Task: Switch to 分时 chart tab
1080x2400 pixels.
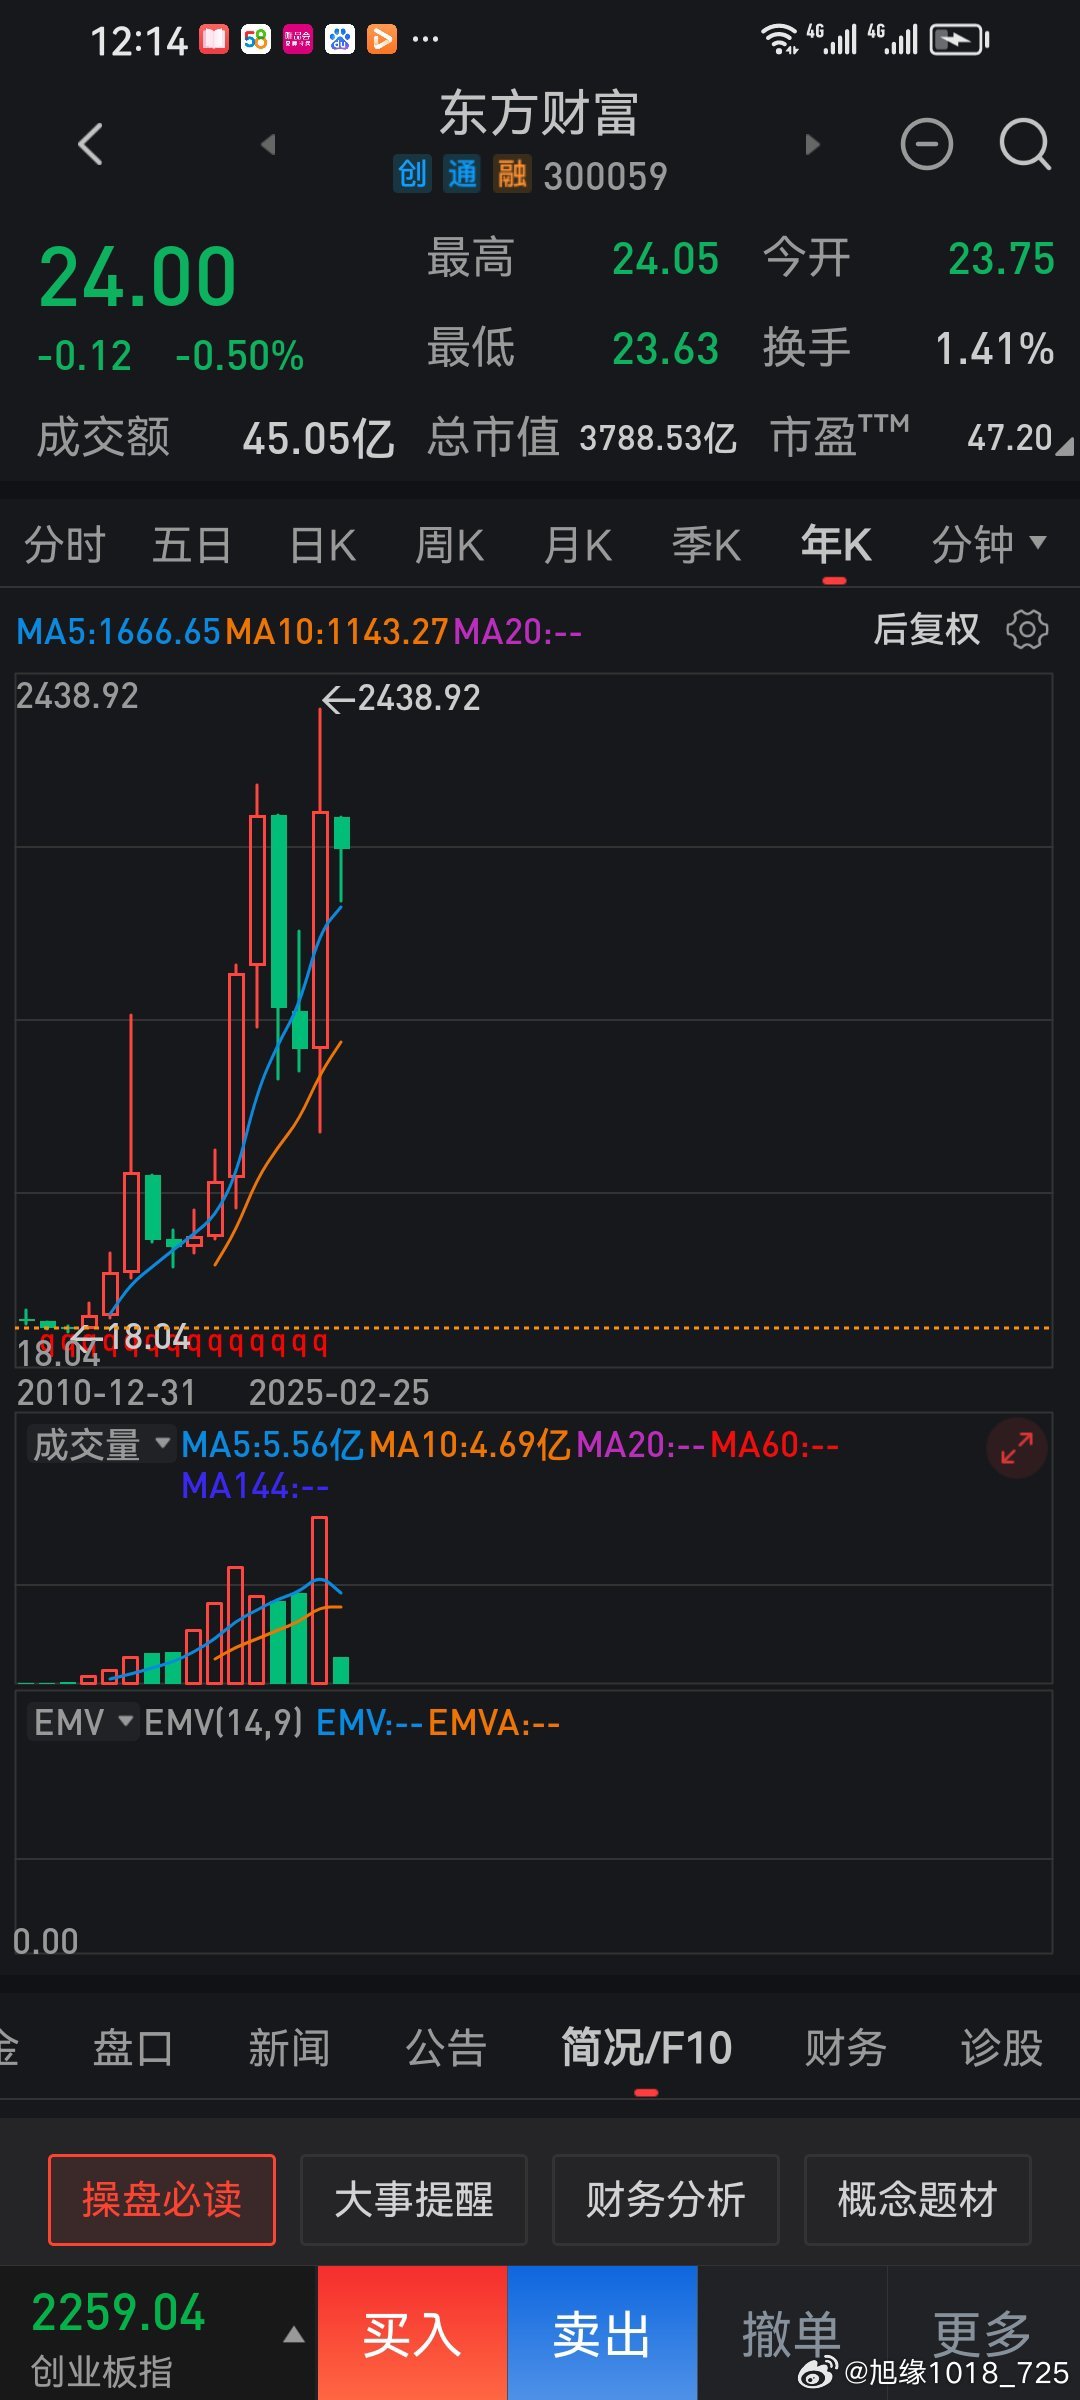Action: point(65,545)
